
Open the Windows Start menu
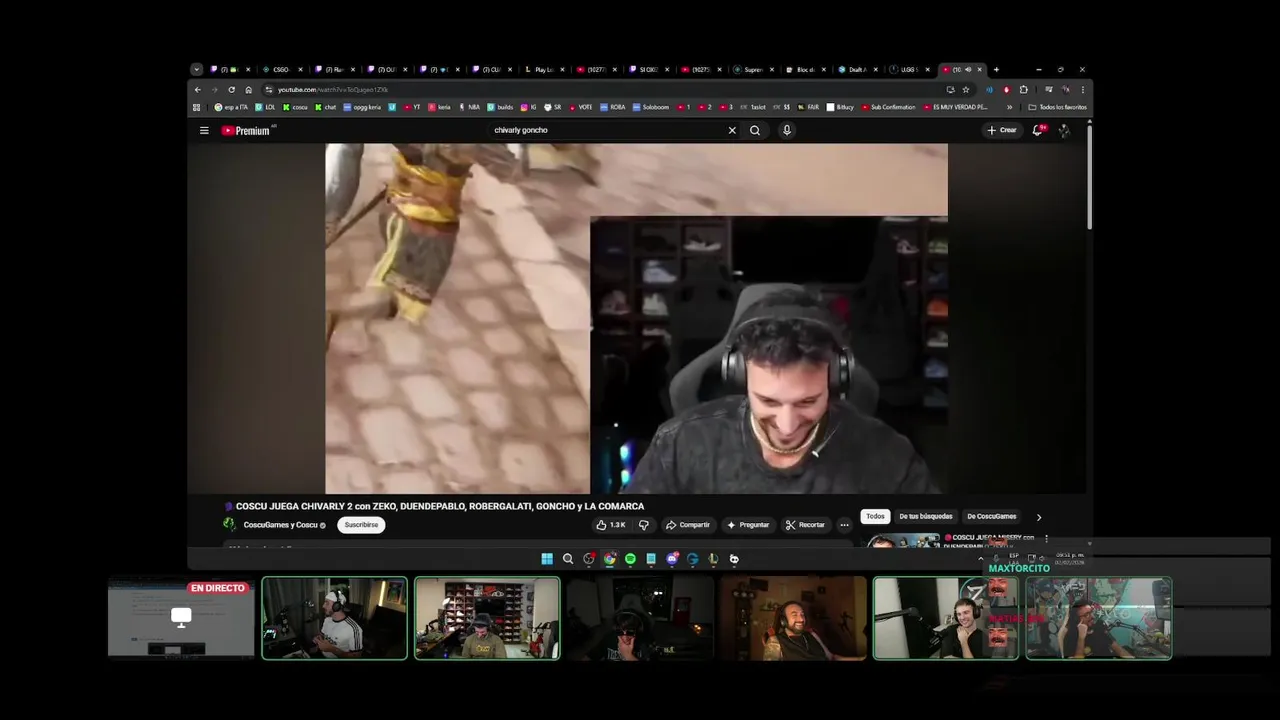click(x=547, y=559)
